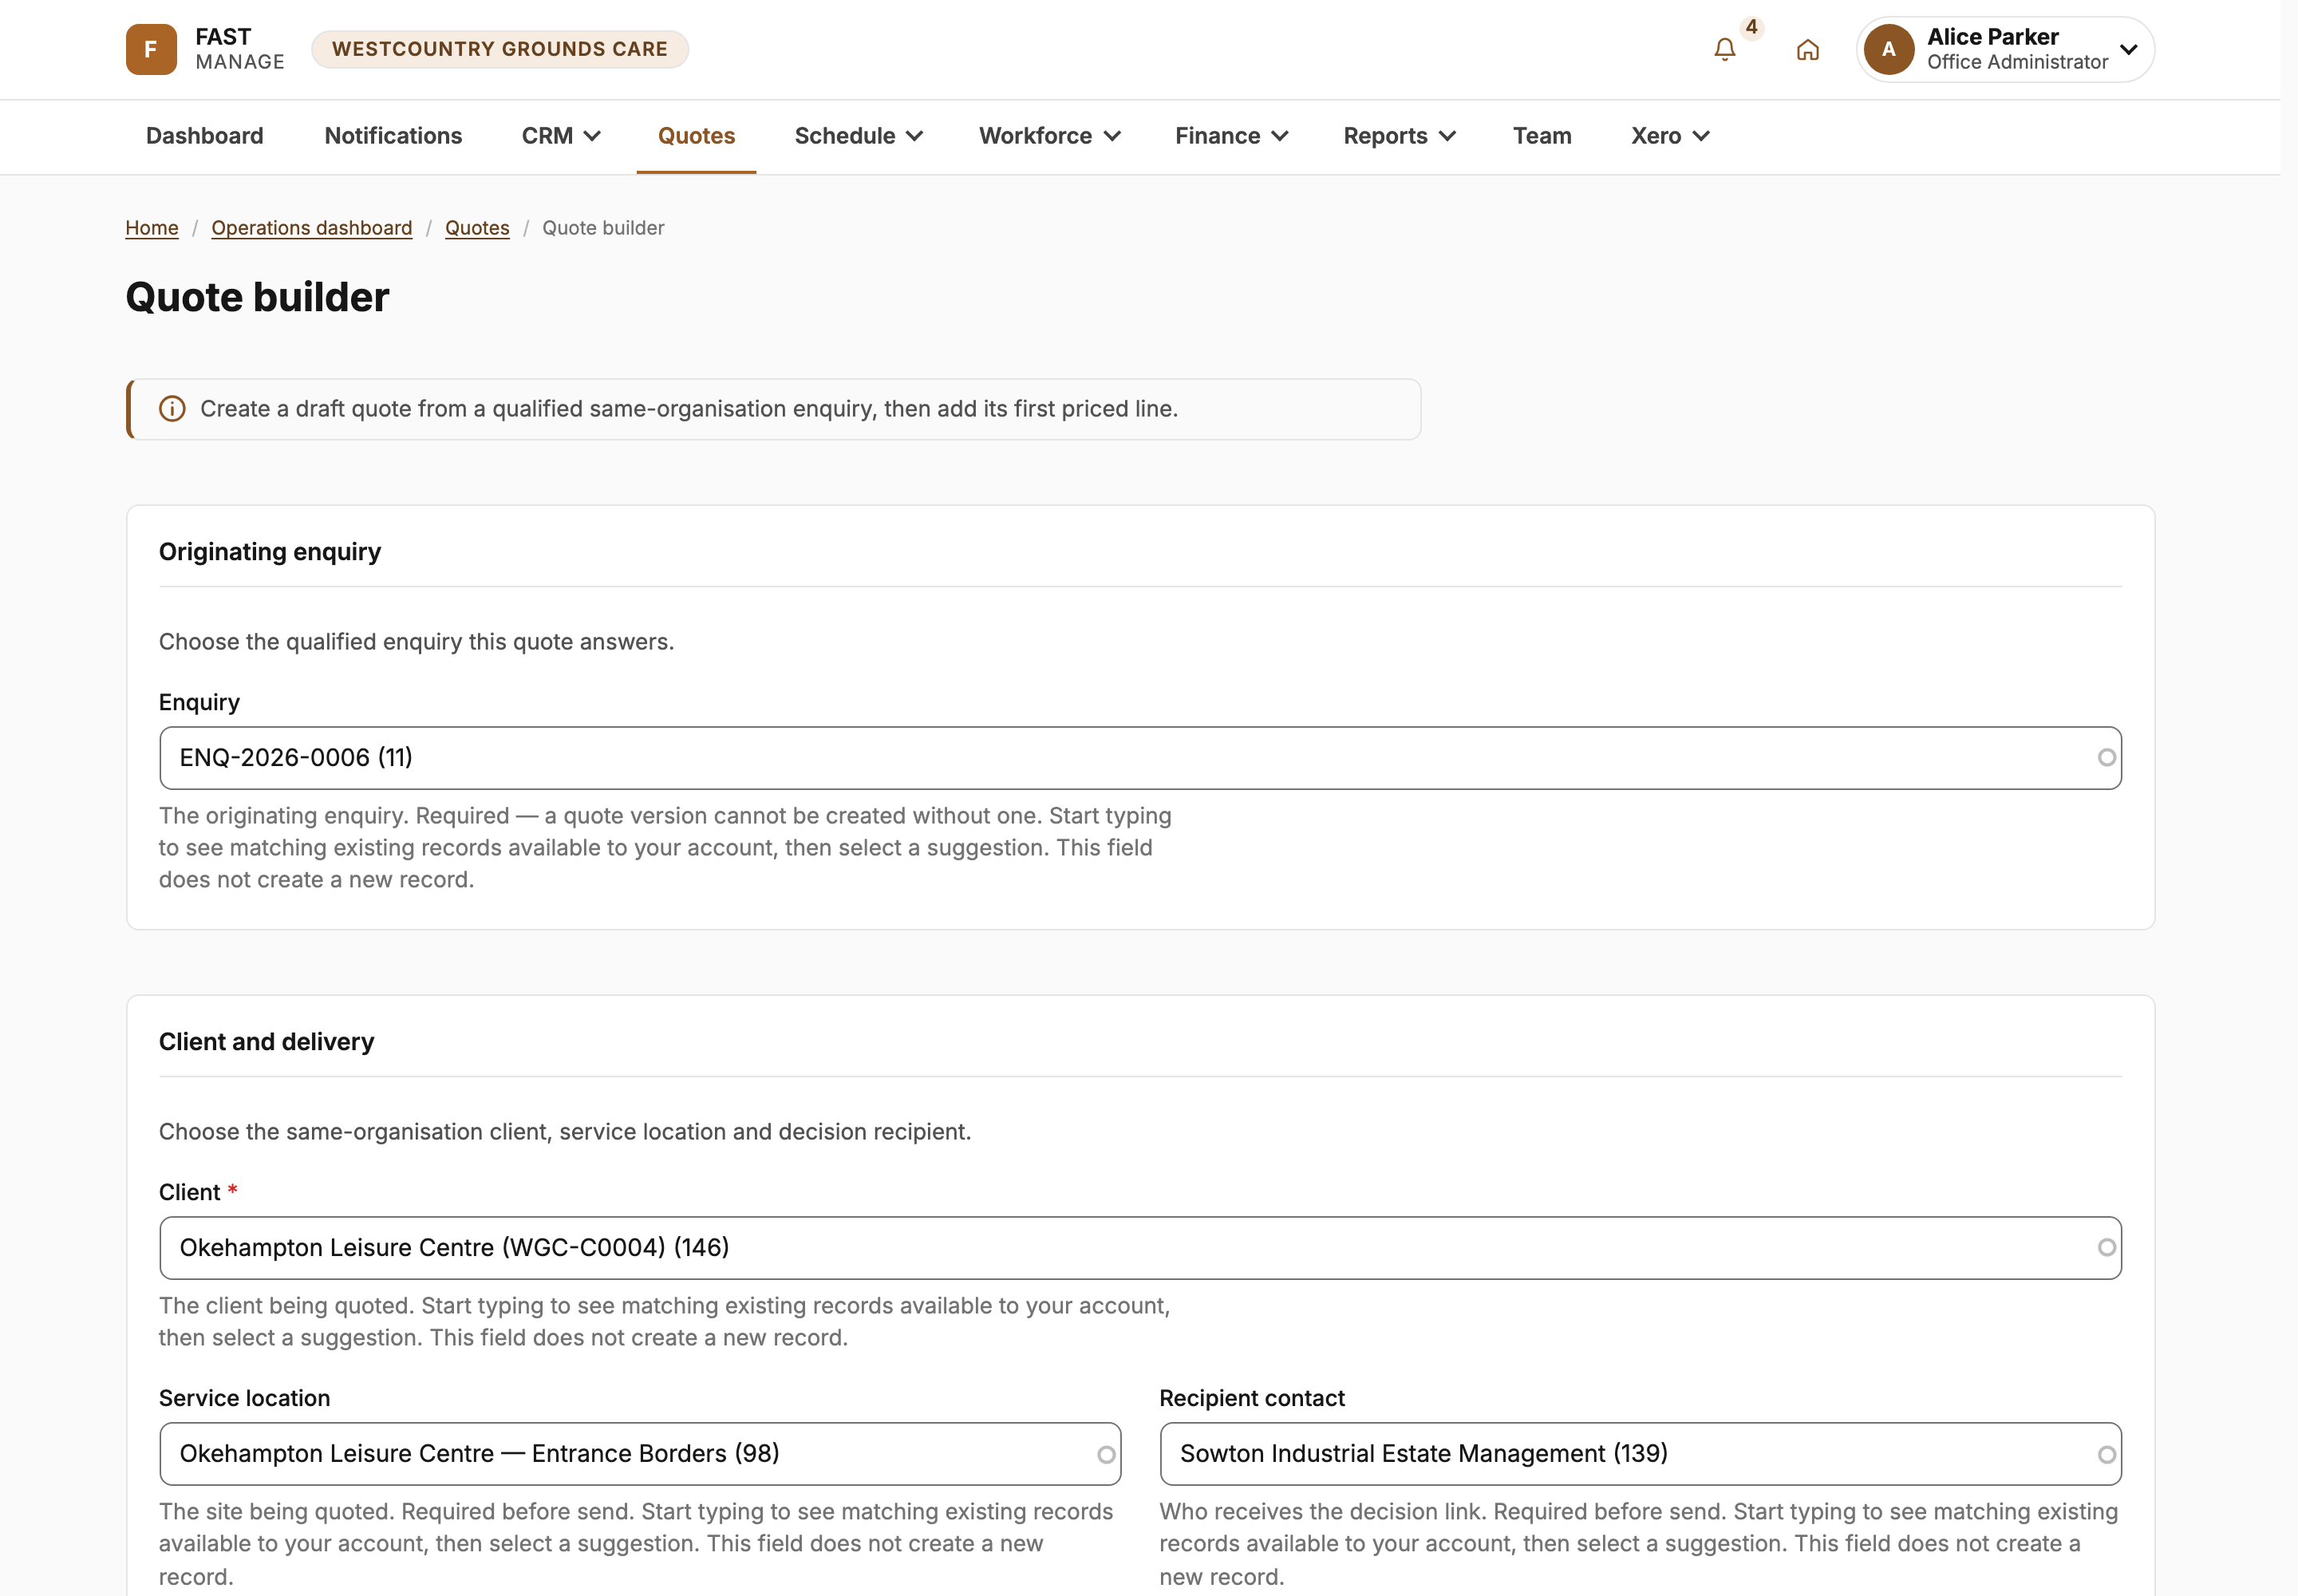The width and height of the screenshot is (2298, 1596).
Task: Click the circle indicator in Client field
Action: click(2106, 1248)
